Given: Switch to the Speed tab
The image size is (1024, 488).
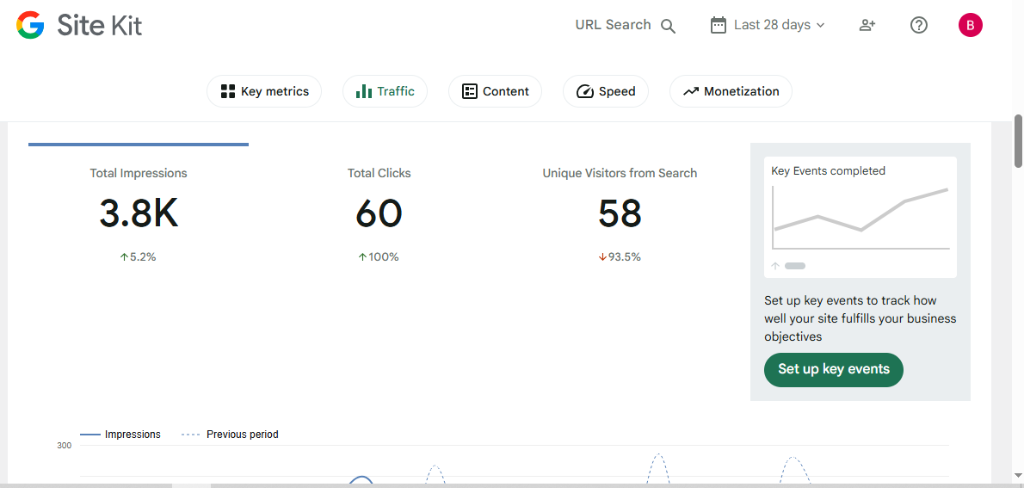Looking at the screenshot, I should (606, 91).
